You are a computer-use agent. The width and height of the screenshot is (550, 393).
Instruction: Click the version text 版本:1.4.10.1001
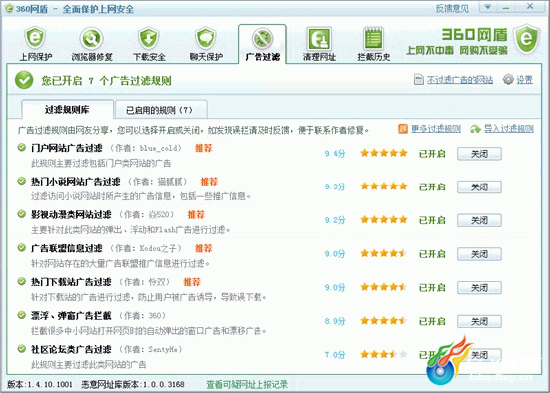(40, 385)
